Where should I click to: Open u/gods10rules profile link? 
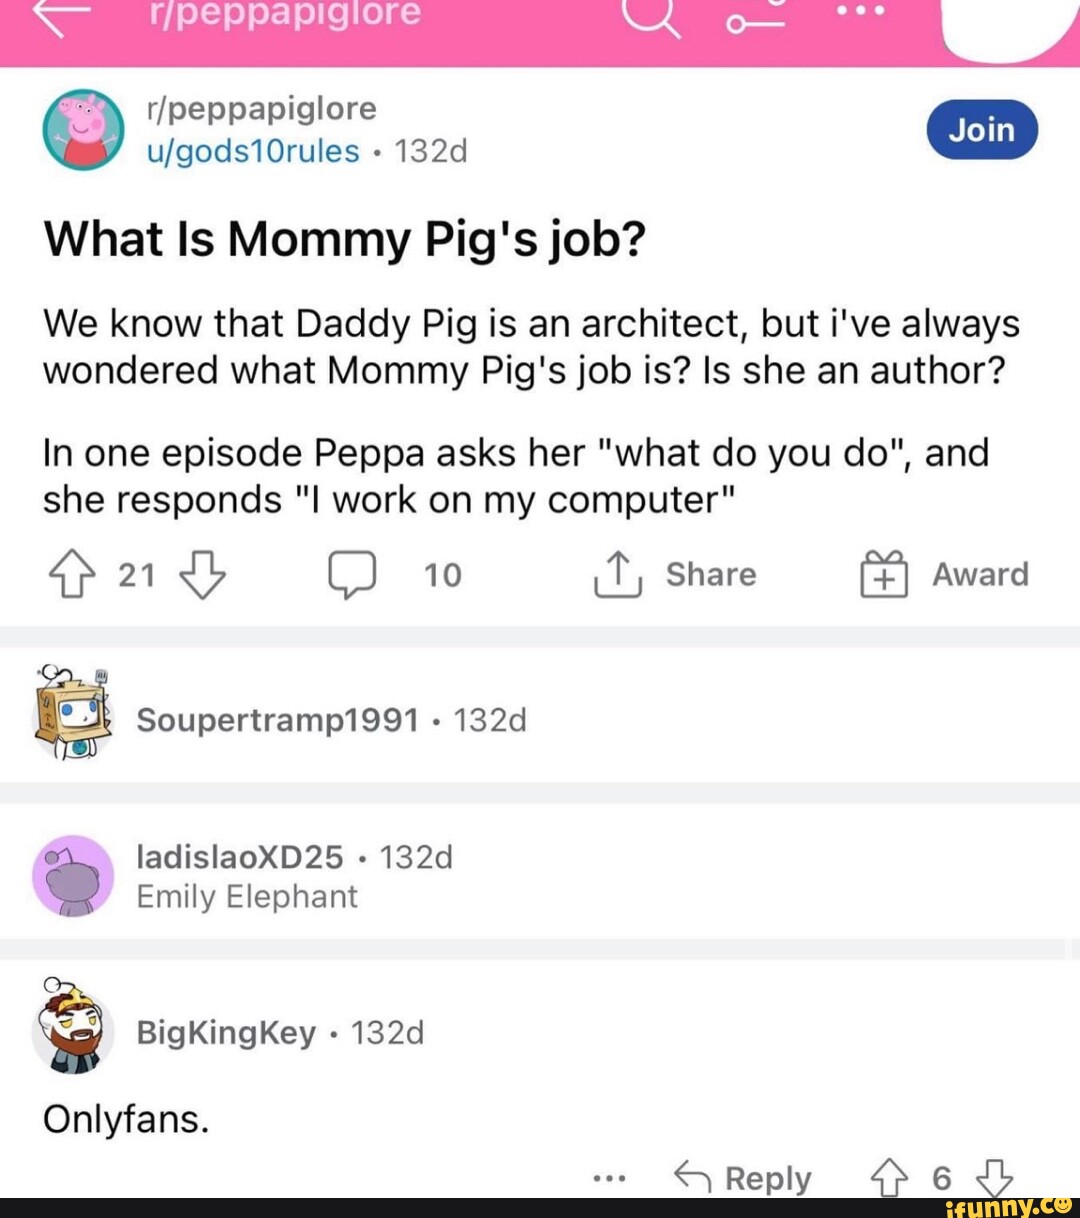pos(253,151)
